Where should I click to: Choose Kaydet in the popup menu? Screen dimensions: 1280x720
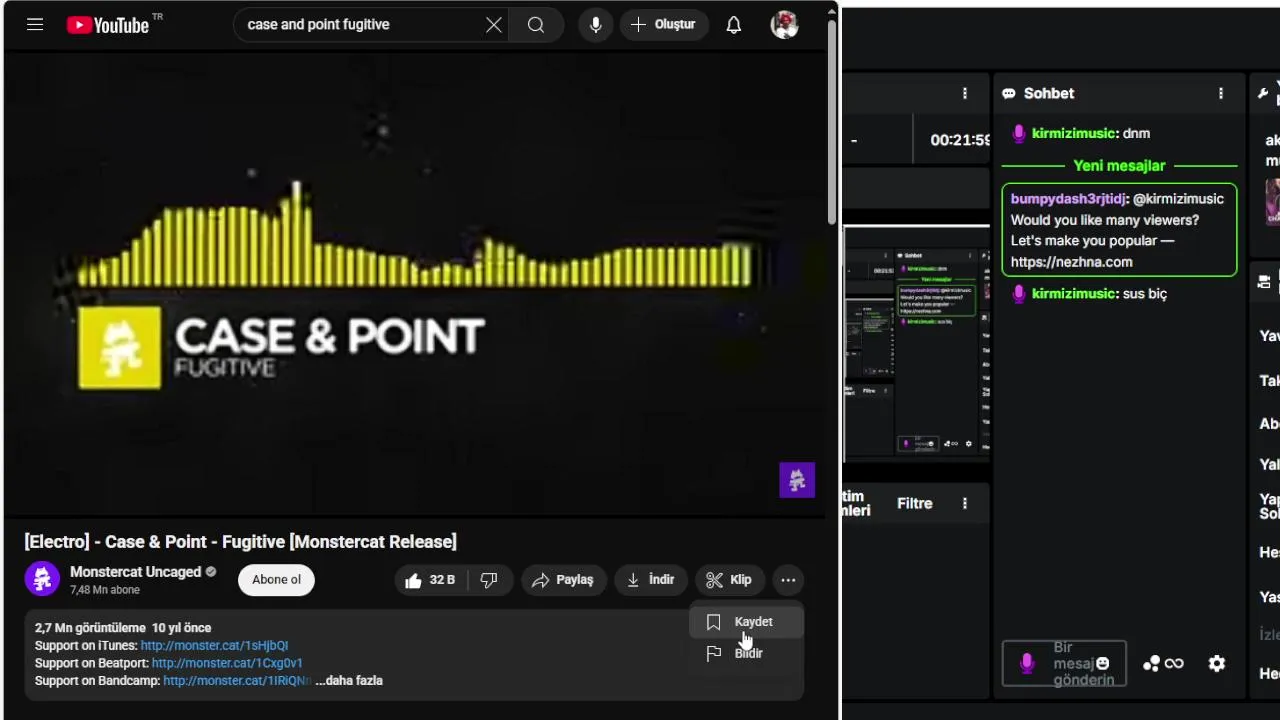pos(746,622)
